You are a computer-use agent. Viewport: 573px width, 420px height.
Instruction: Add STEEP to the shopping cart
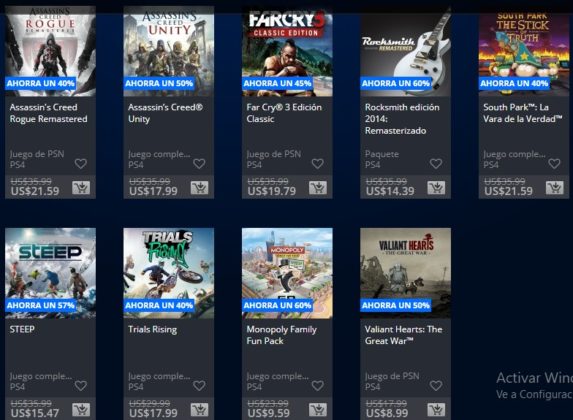(x=81, y=410)
